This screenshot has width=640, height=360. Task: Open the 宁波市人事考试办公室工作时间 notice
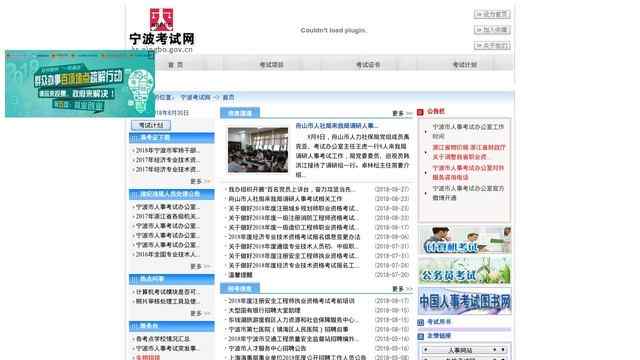point(468,131)
